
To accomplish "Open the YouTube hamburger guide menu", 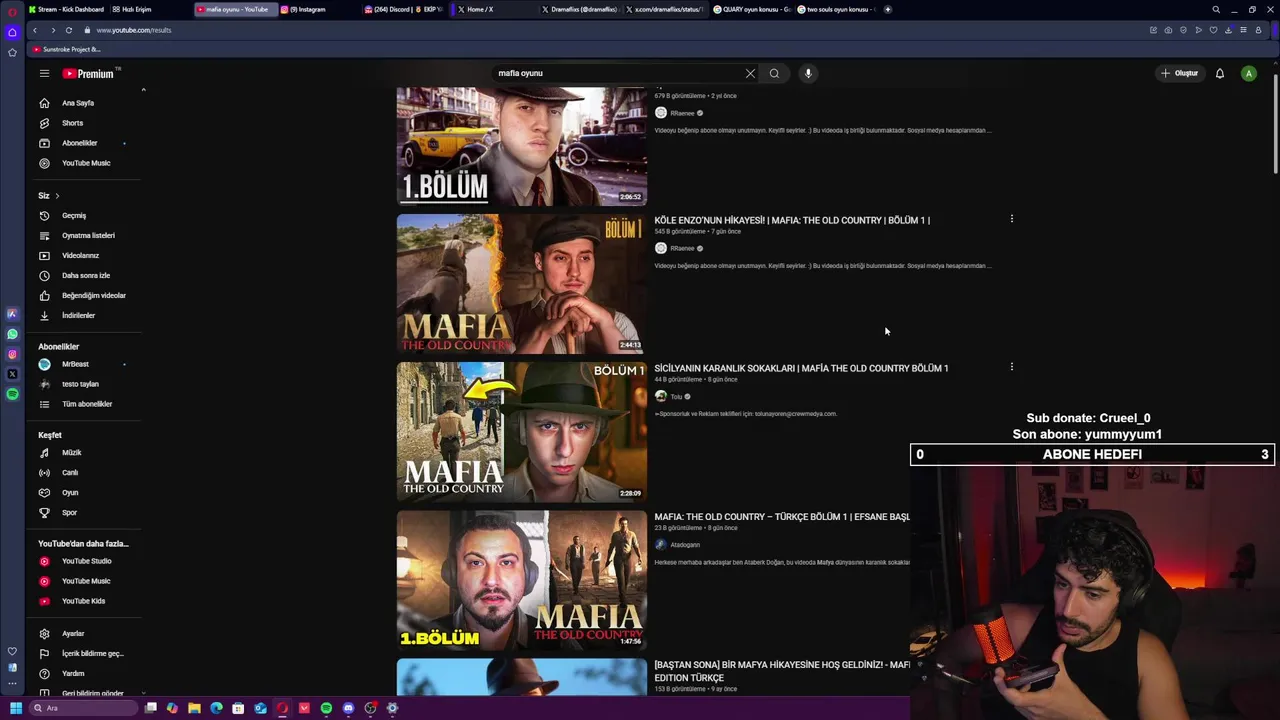I will (x=44, y=73).
